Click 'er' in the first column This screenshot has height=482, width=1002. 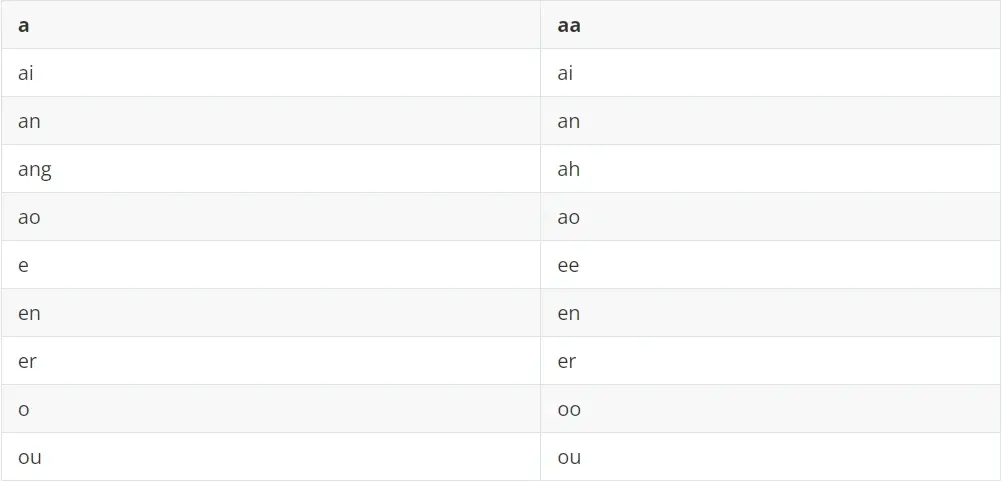coord(270,361)
